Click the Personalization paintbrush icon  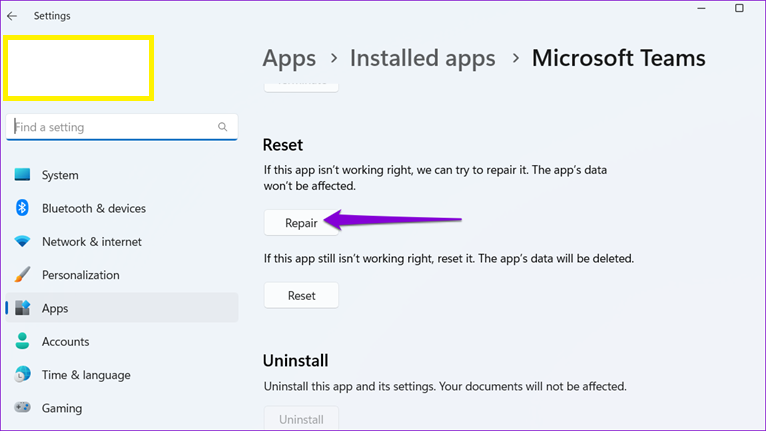22,275
